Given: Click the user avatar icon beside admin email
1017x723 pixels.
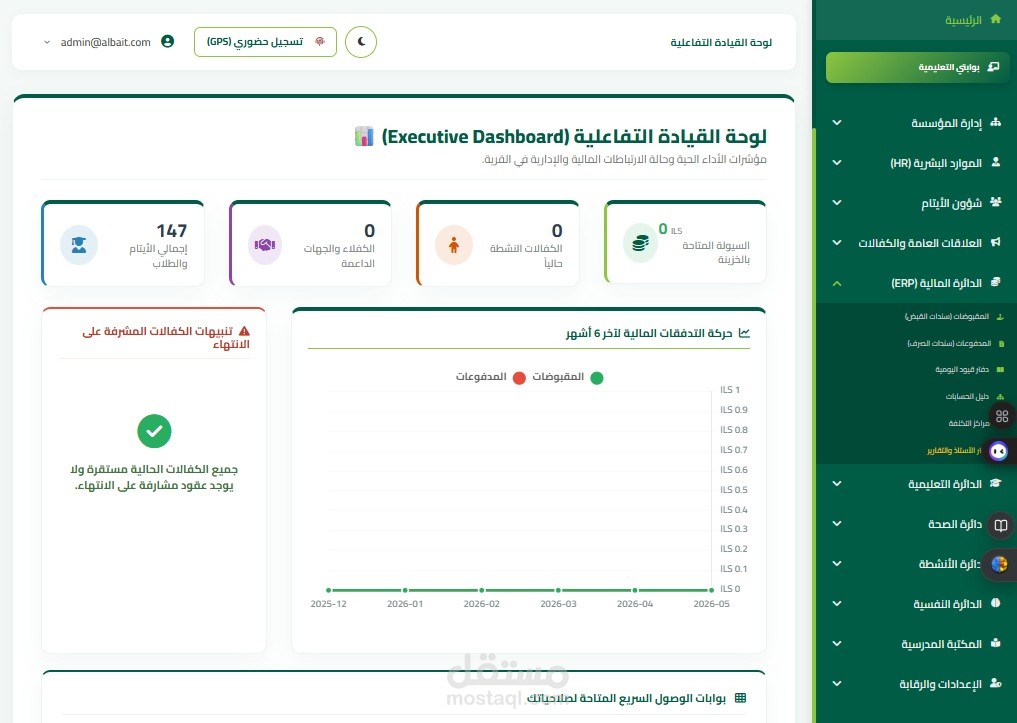Looking at the screenshot, I should [x=167, y=41].
